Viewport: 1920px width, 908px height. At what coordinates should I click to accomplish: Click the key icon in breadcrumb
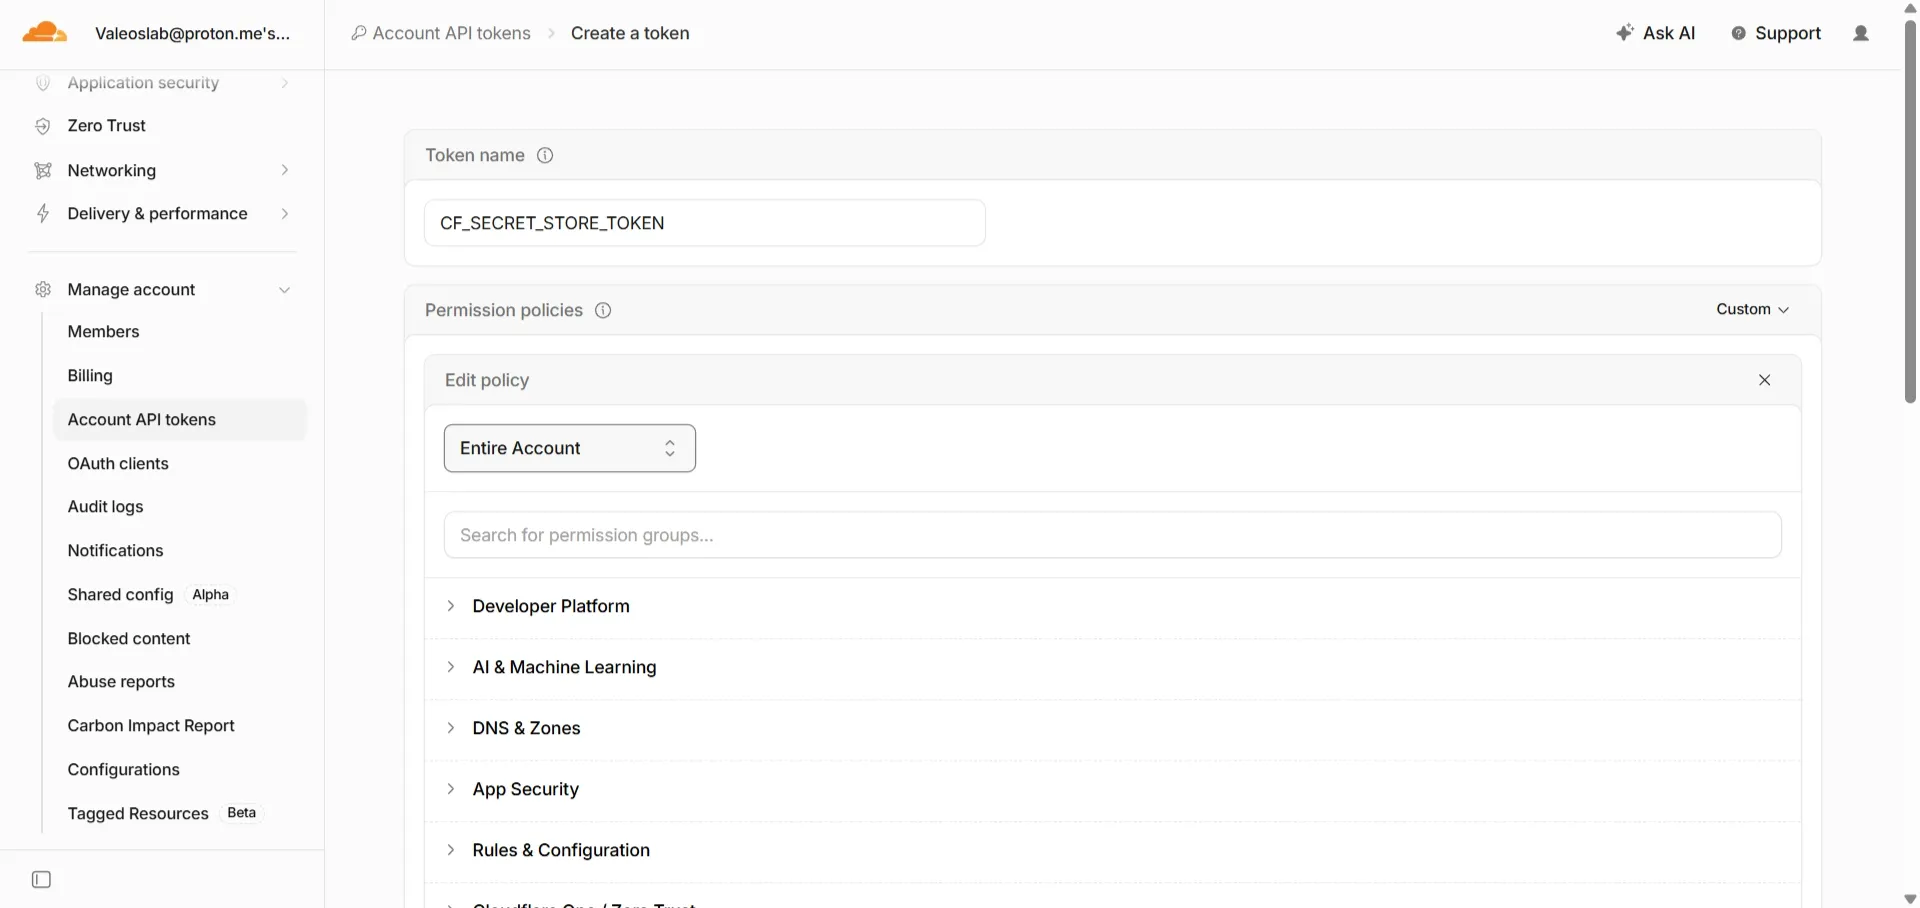[x=359, y=33]
